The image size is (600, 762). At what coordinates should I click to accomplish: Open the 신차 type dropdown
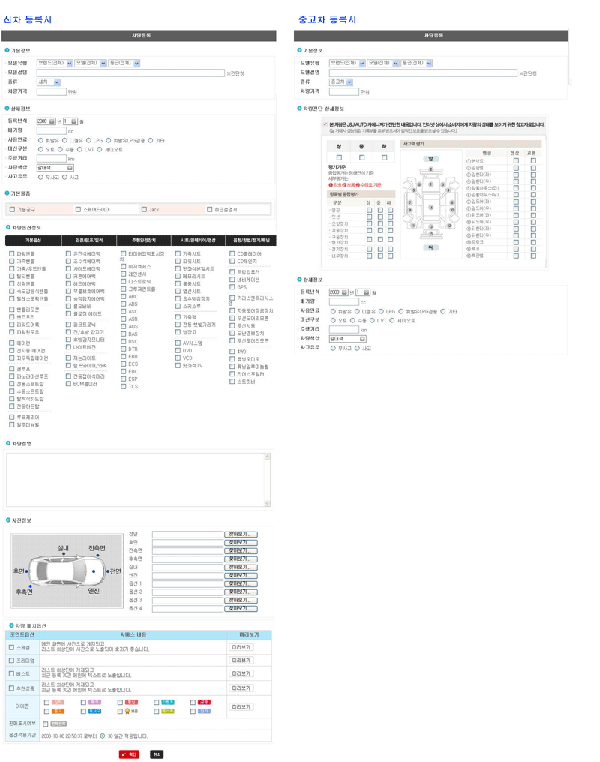tap(49, 82)
